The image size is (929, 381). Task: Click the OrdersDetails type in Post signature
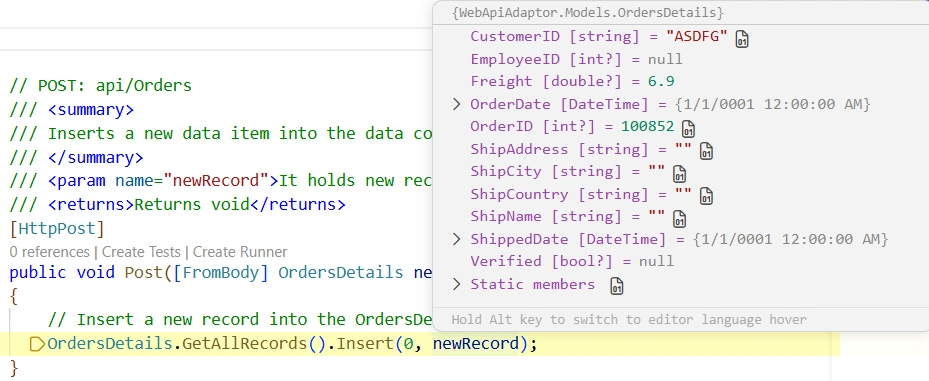pos(341,273)
